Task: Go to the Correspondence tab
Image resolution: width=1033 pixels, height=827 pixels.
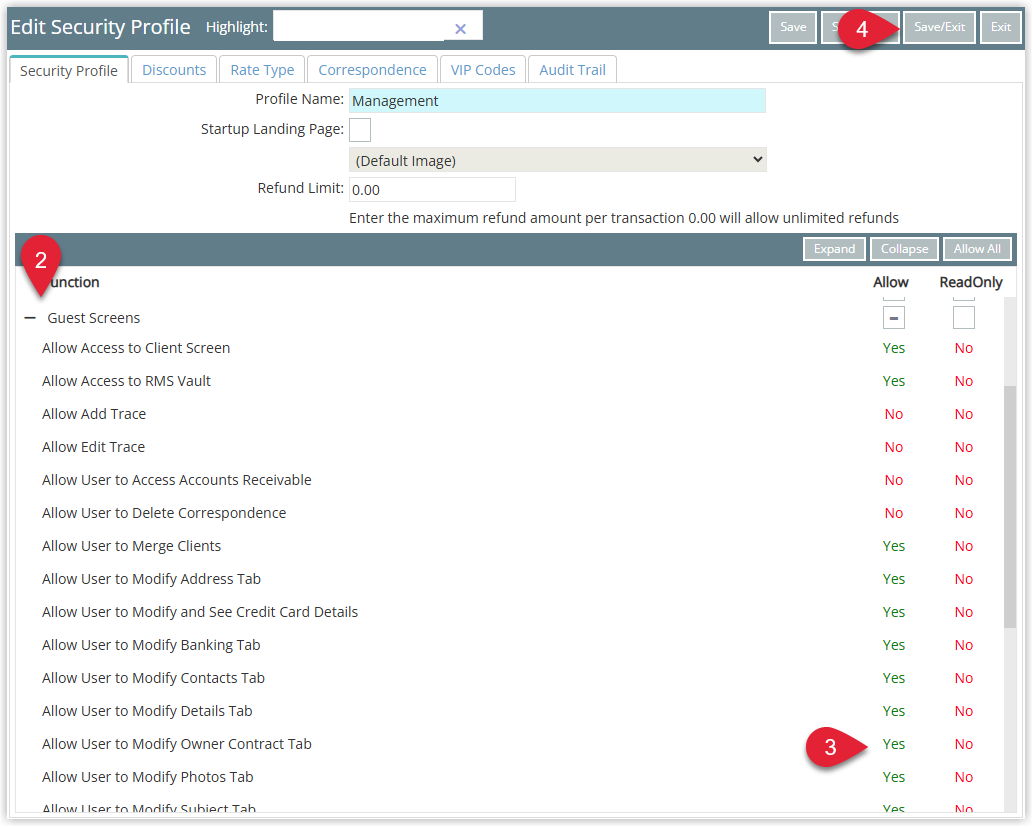Action: 372,70
